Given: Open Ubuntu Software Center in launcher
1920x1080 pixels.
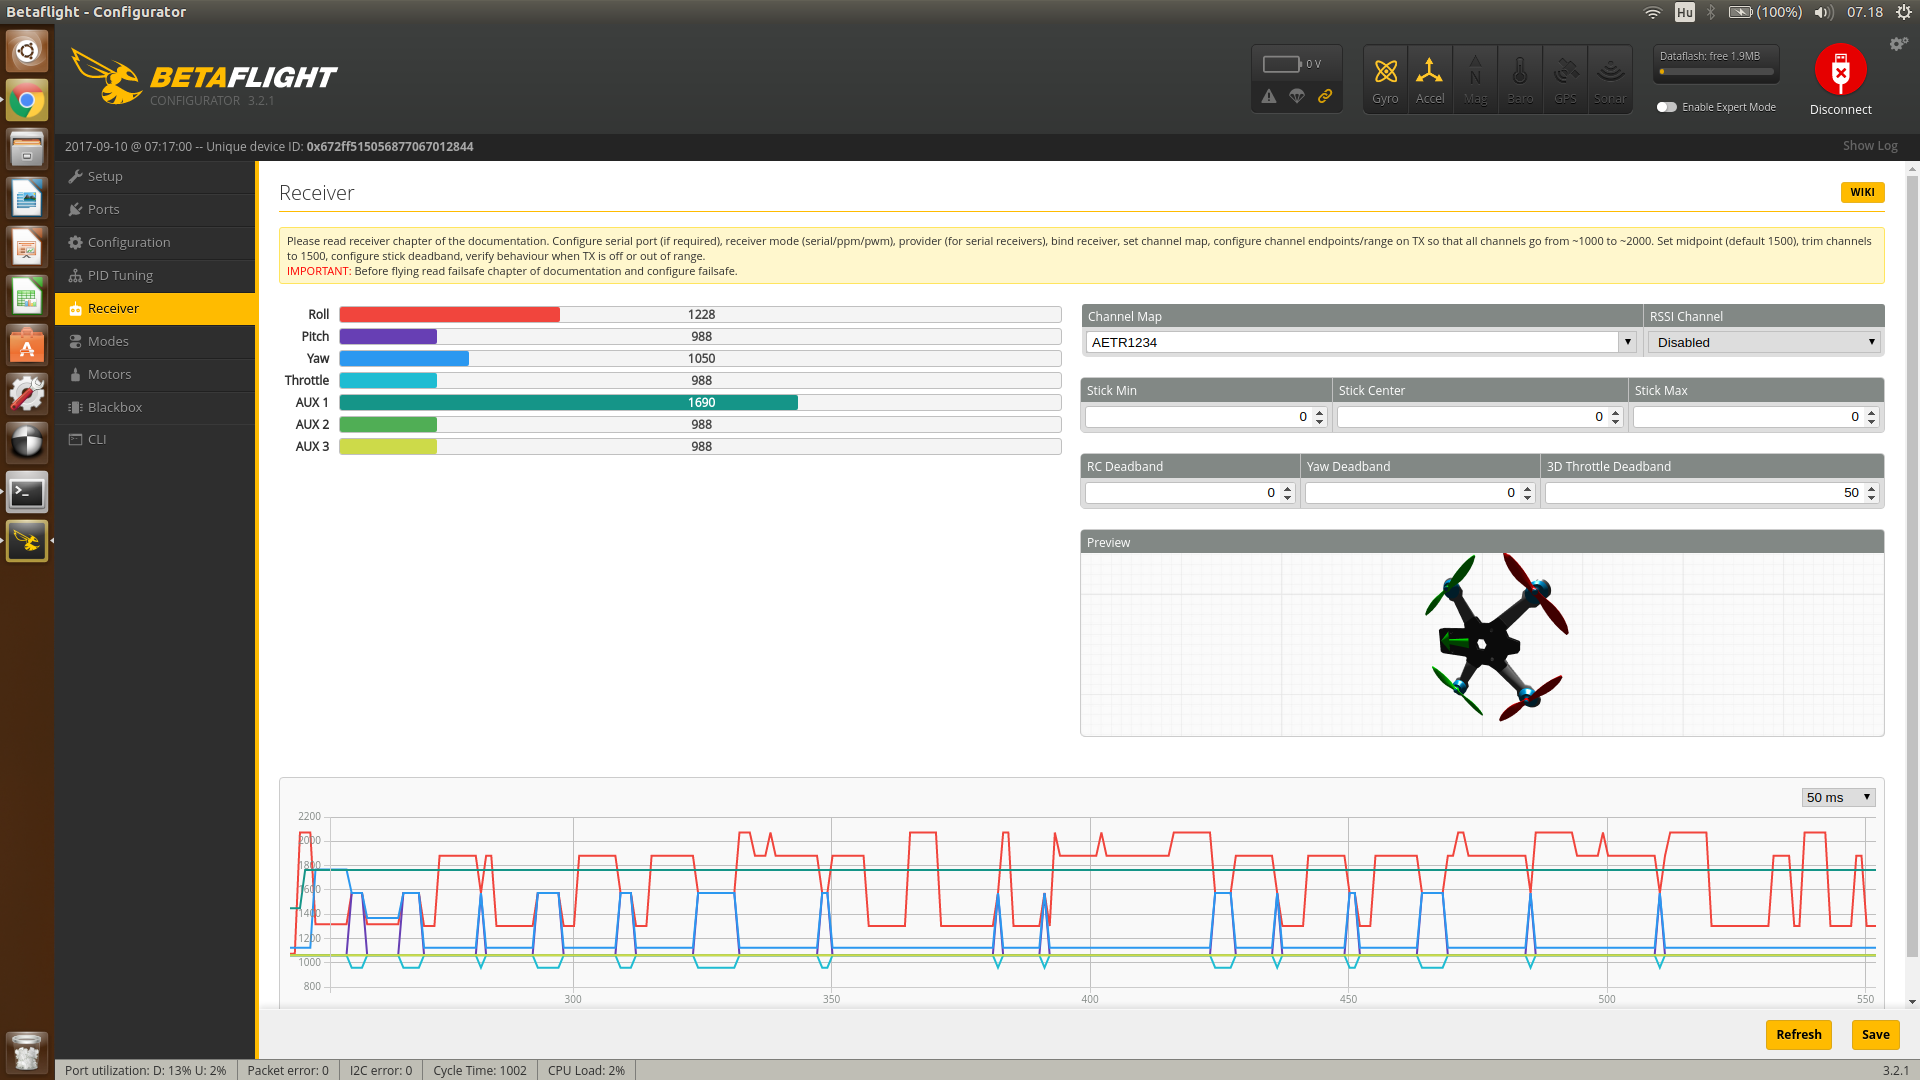Looking at the screenshot, I should [27, 345].
